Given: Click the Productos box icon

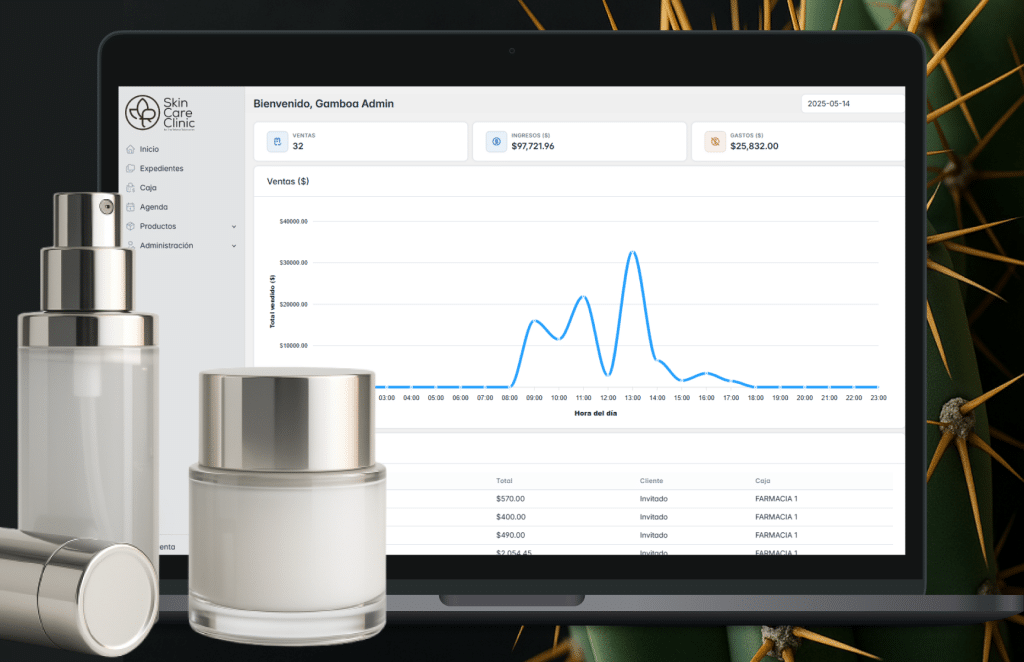Looking at the screenshot, I should (x=130, y=226).
